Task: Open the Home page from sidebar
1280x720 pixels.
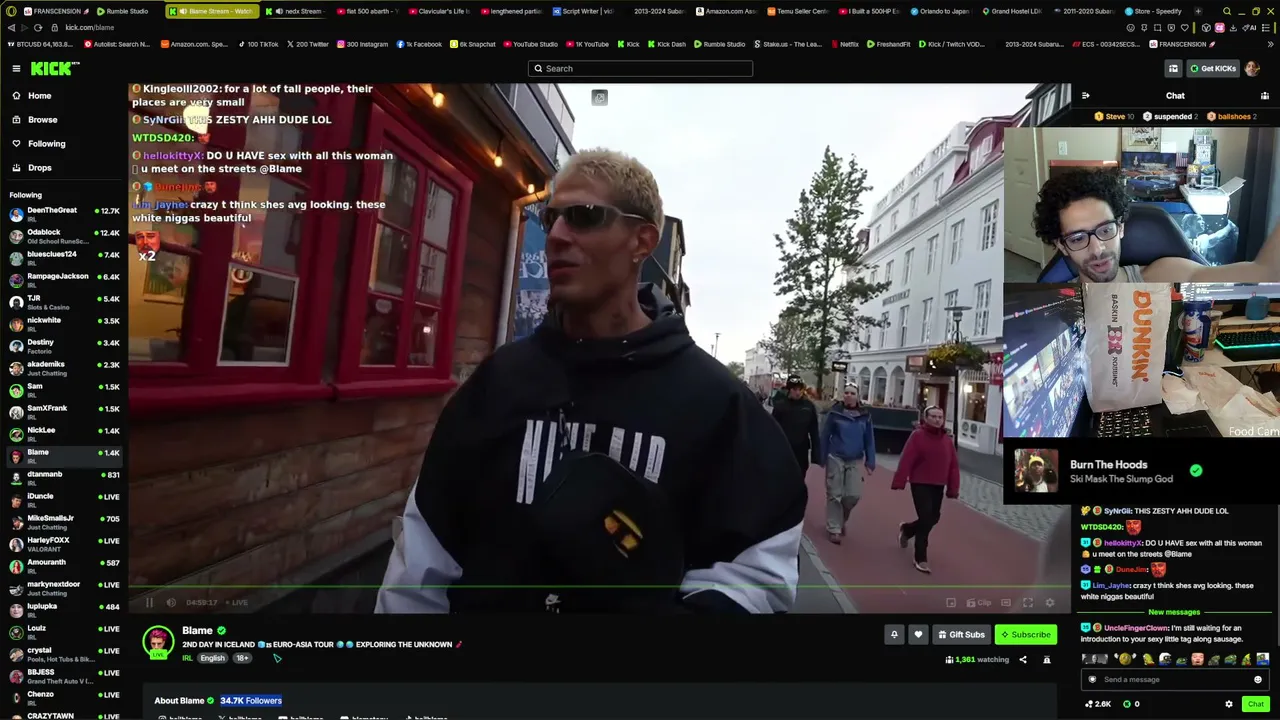Action: [39, 96]
